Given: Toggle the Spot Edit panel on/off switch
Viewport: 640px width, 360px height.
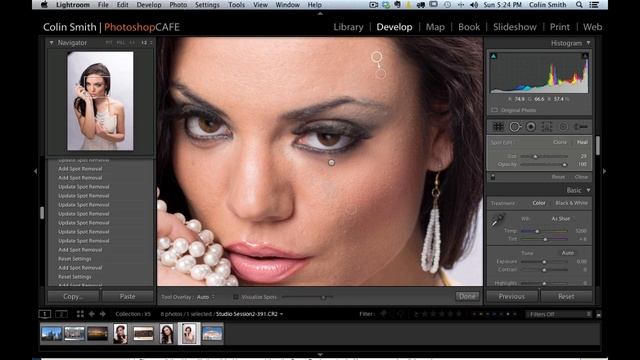Looking at the screenshot, I should (493, 177).
